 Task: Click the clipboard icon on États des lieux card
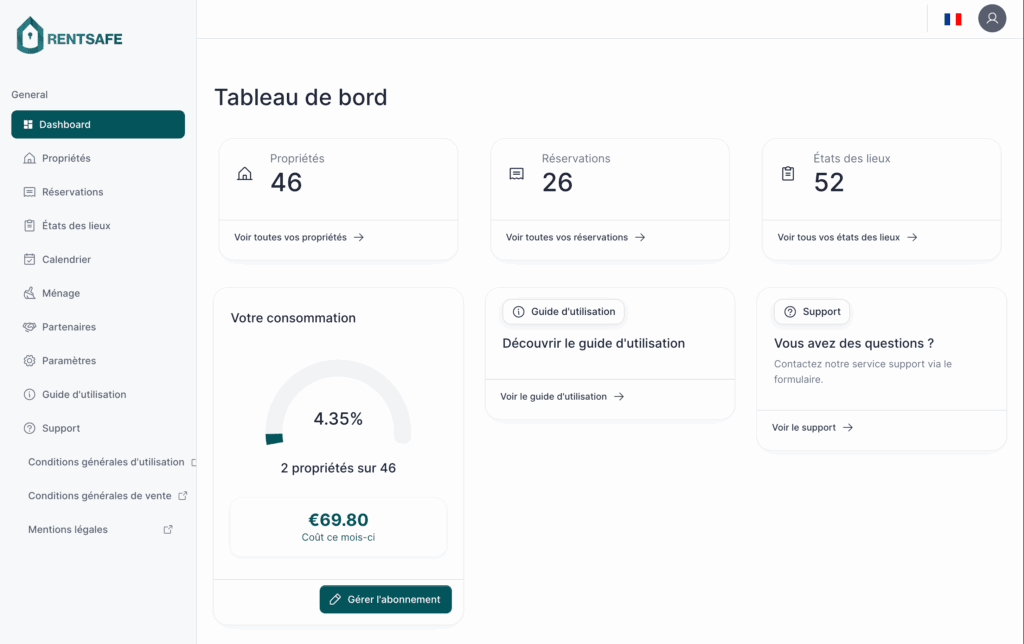click(788, 173)
